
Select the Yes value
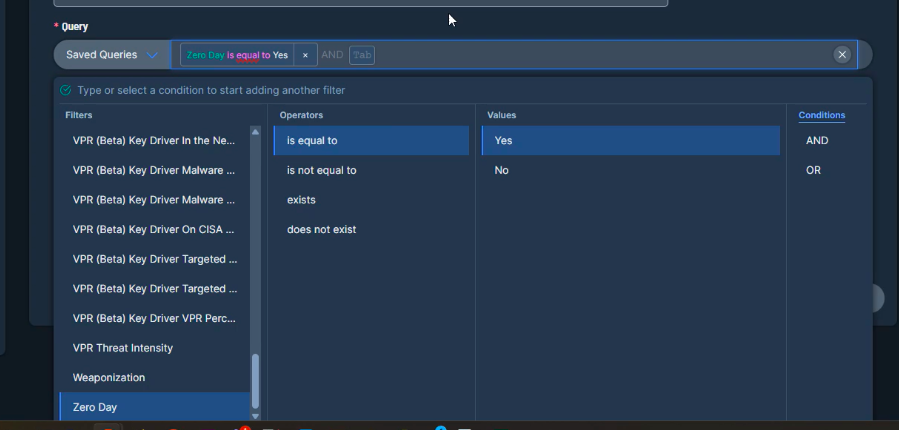point(503,141)
